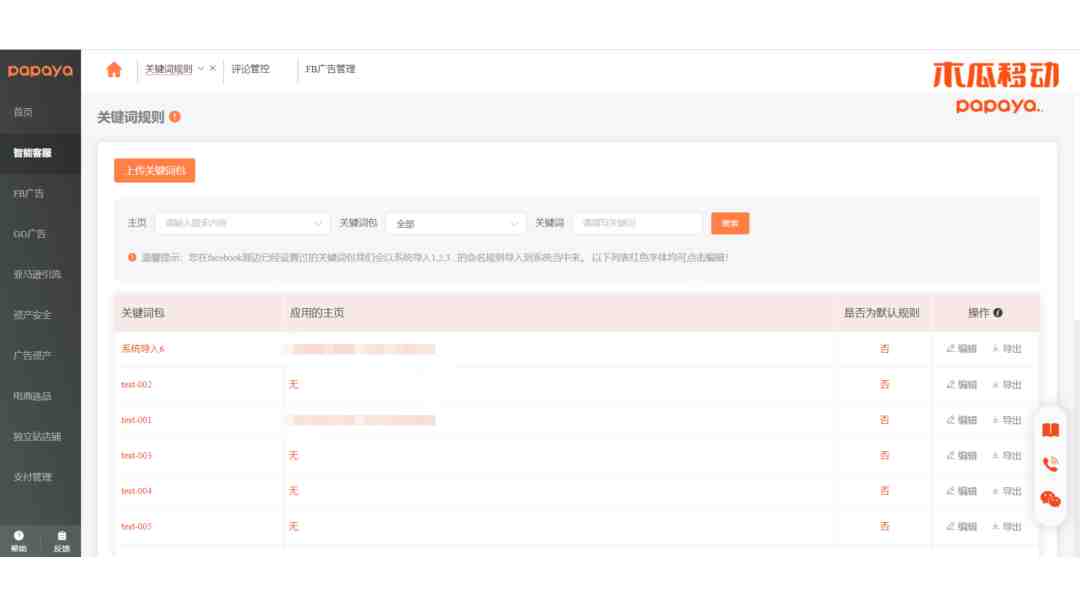1080x608 pixels.
Task: Click the papaya logo in sidebar
Action: tap(40, 70)
